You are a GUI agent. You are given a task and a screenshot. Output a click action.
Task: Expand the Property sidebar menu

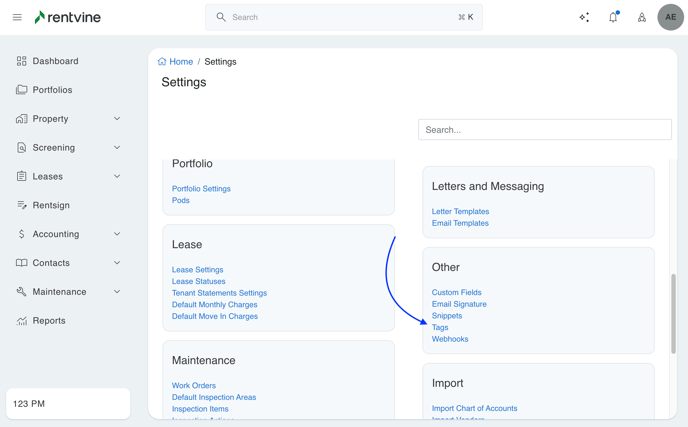(117, 119)
